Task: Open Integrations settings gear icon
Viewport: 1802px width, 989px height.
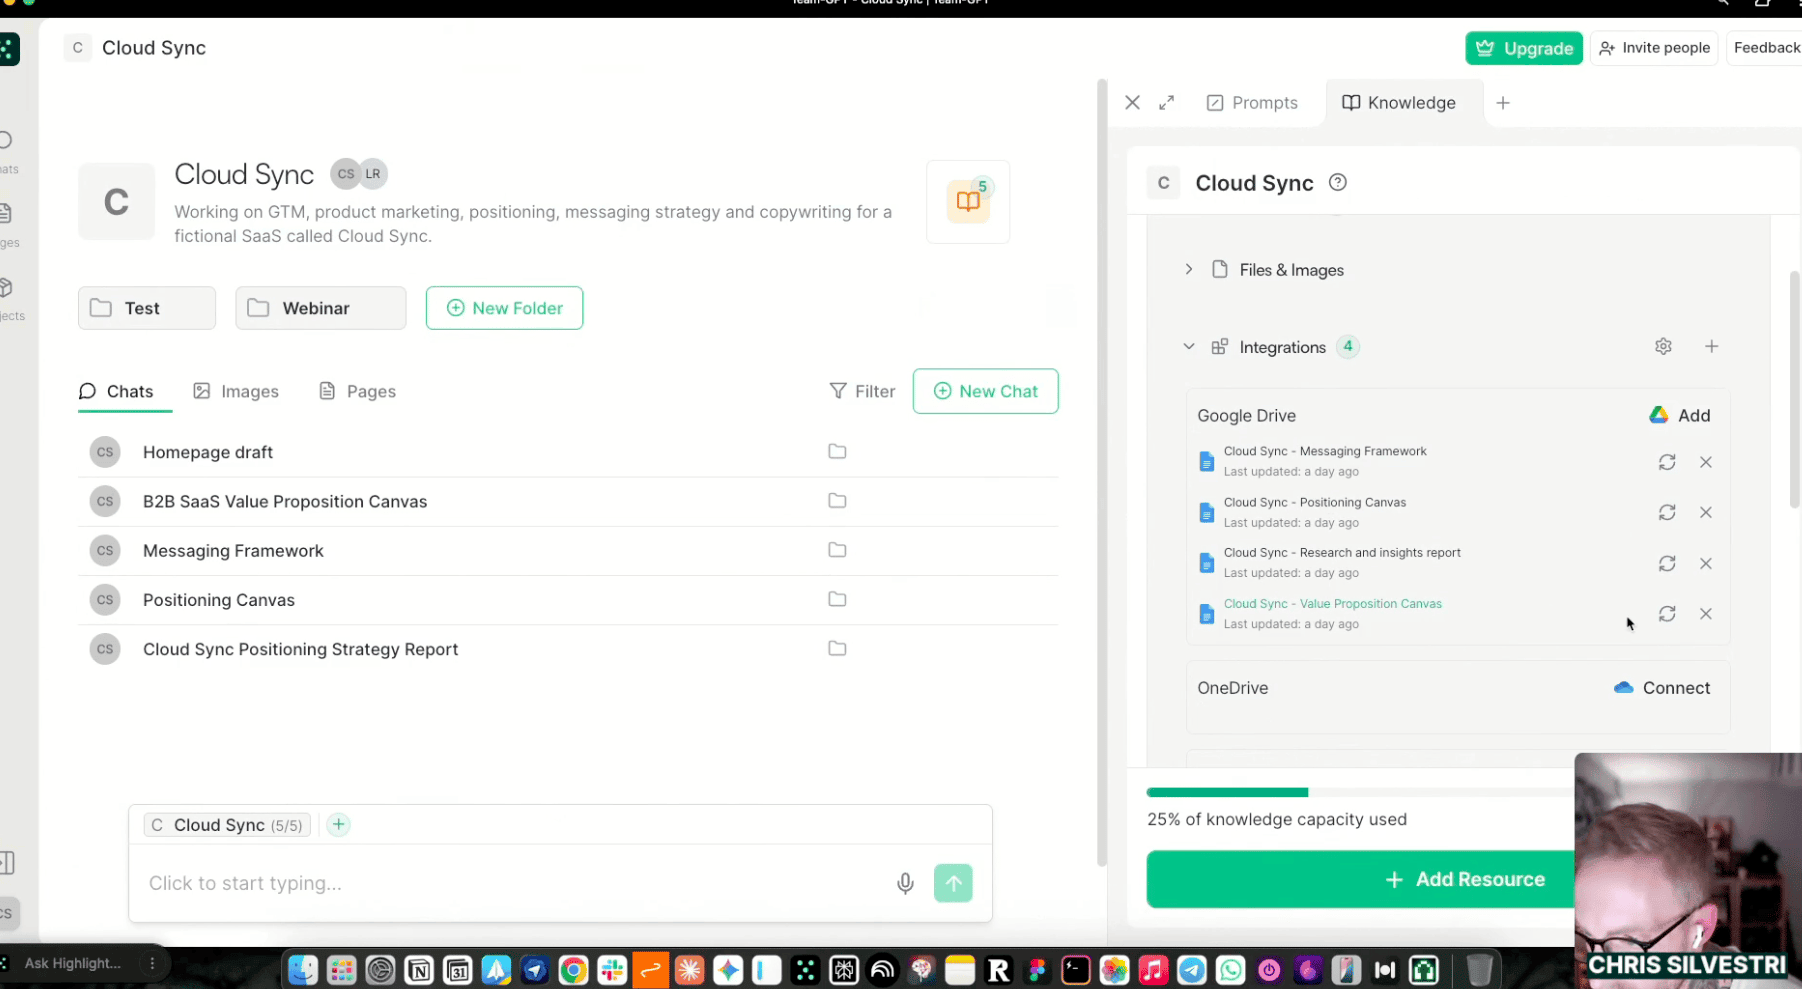Action: pyautogui.click(x=1663, y=347)
